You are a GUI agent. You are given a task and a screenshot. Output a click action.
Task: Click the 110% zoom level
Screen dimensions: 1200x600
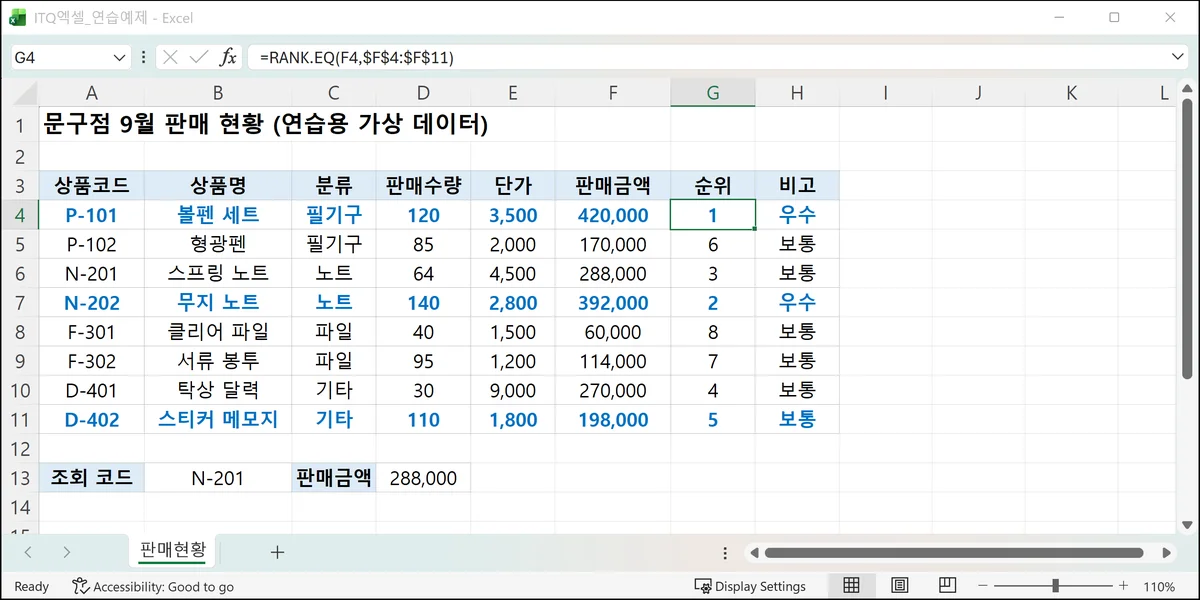click(x=1158, y=587)
